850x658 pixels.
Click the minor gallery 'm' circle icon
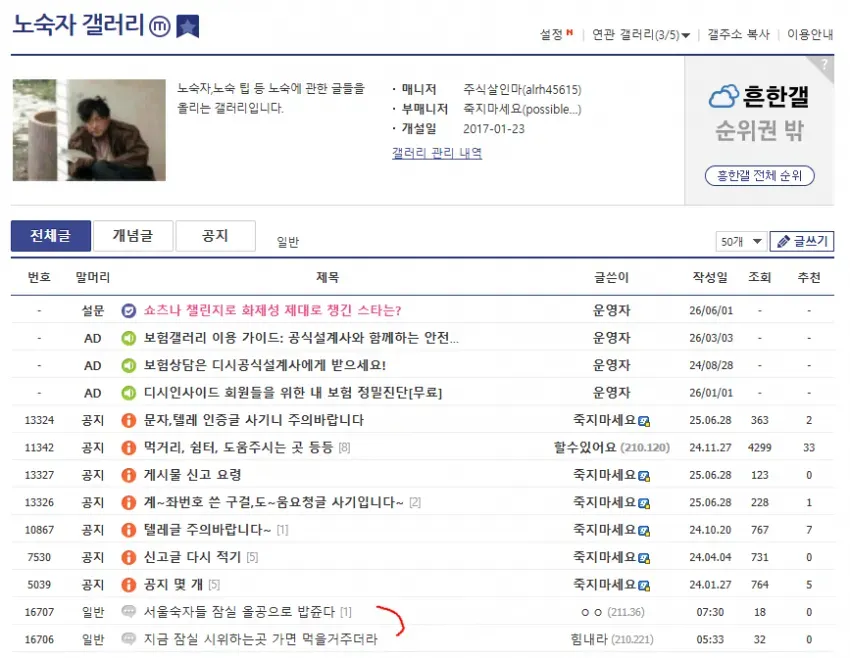pos(160,27)
